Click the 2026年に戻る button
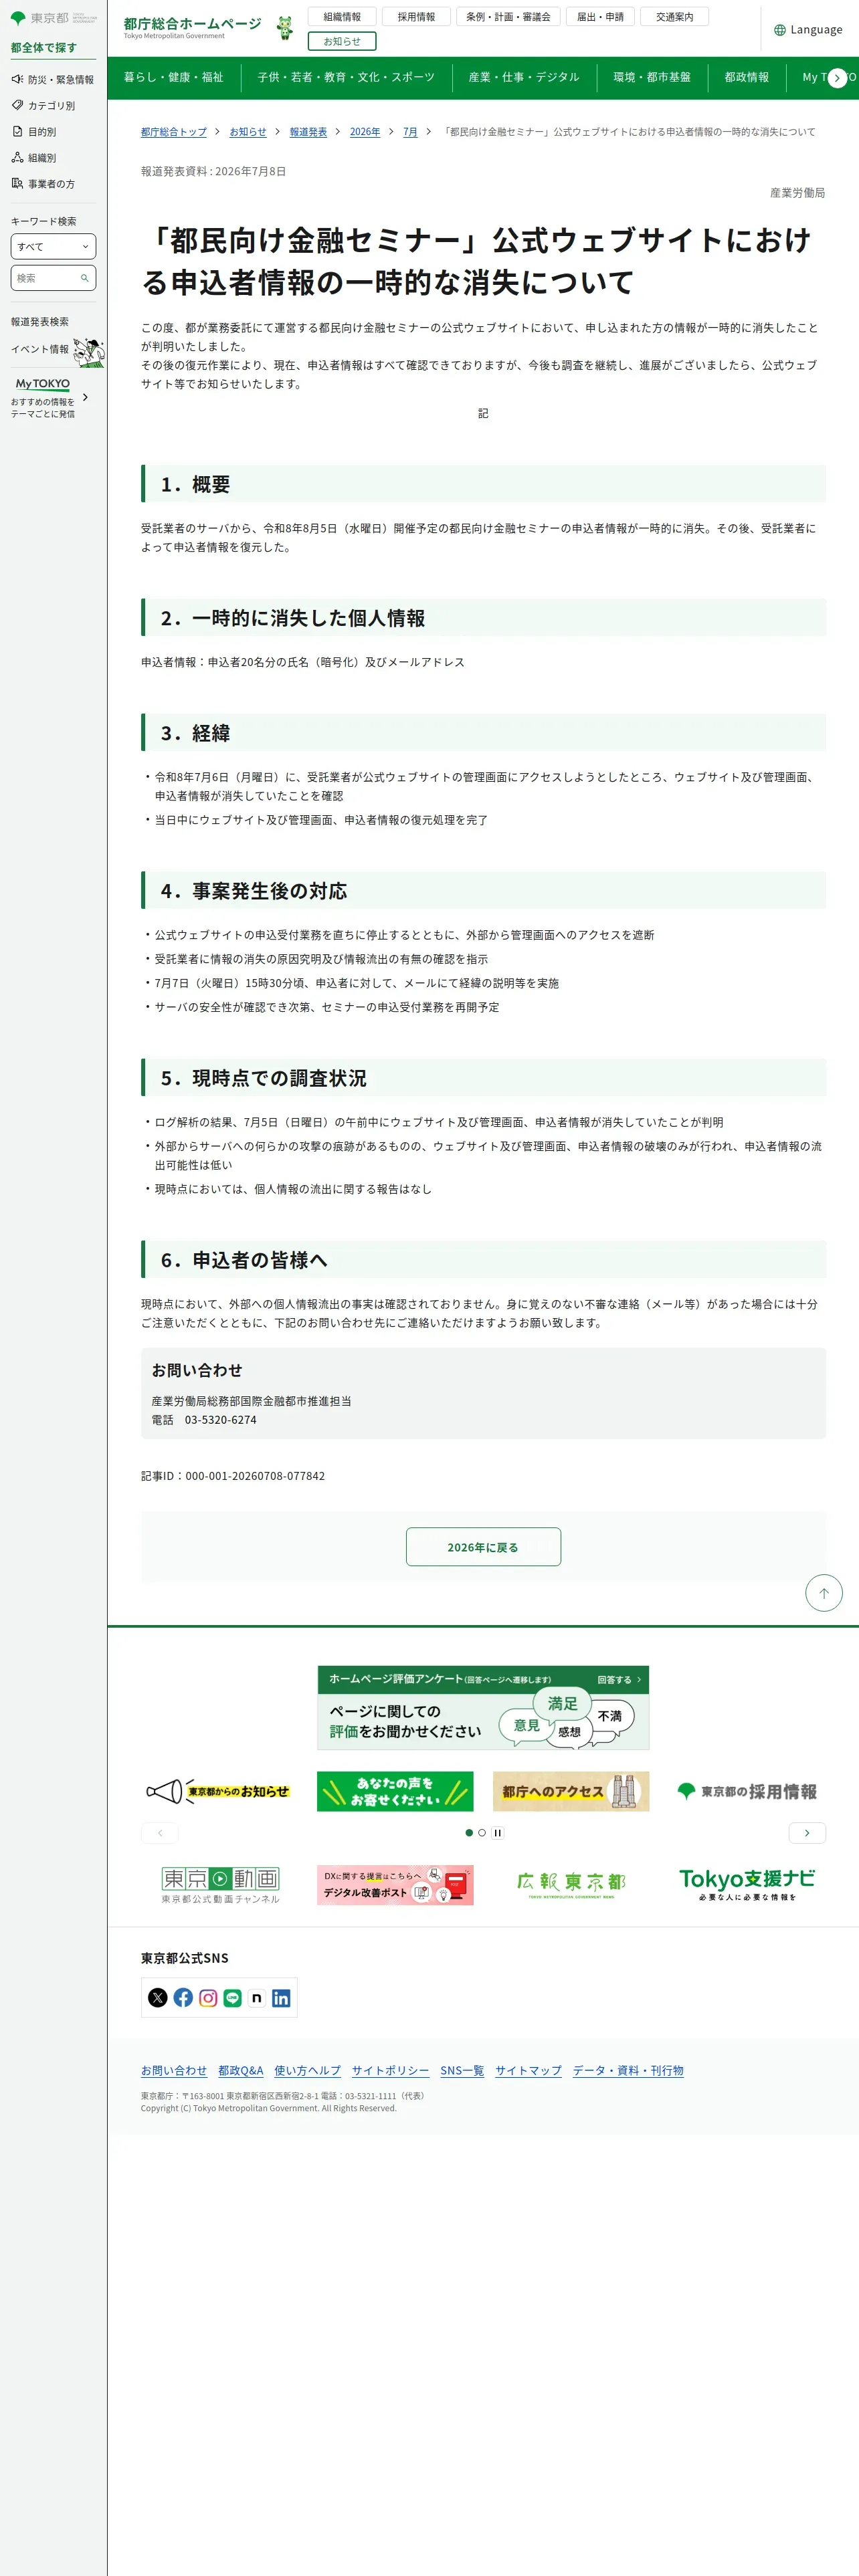Viewport: 859px width, 2576px height. [483, 1546]
